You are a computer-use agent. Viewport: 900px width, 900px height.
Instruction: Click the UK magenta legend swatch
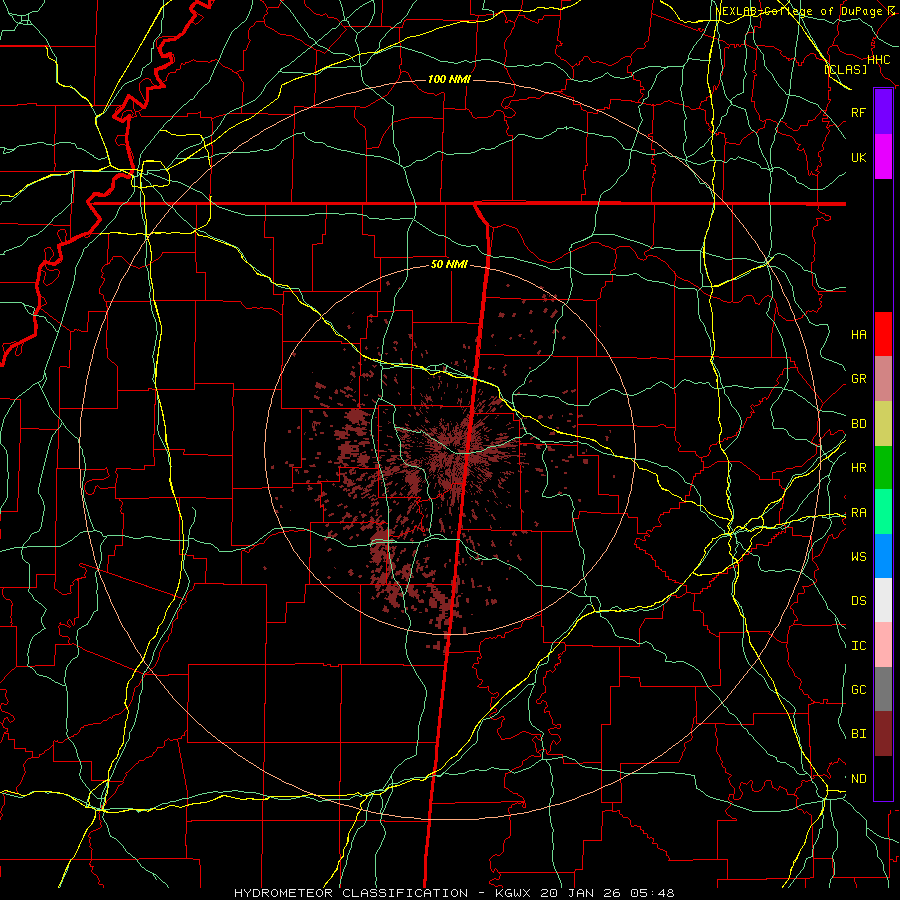(x=883, y=157)
